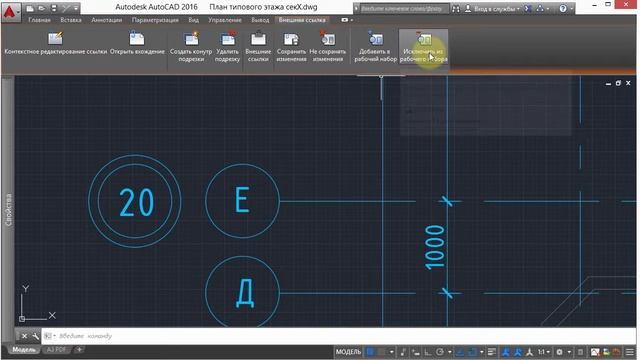640x360 pixels.
Task: Toggle polar tracking in status bar
Action: click(440, 352)
